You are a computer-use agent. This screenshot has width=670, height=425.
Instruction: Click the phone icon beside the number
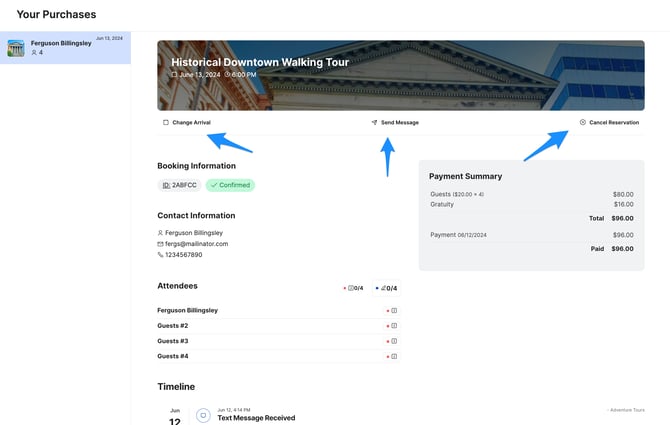(x=160, y=255)
